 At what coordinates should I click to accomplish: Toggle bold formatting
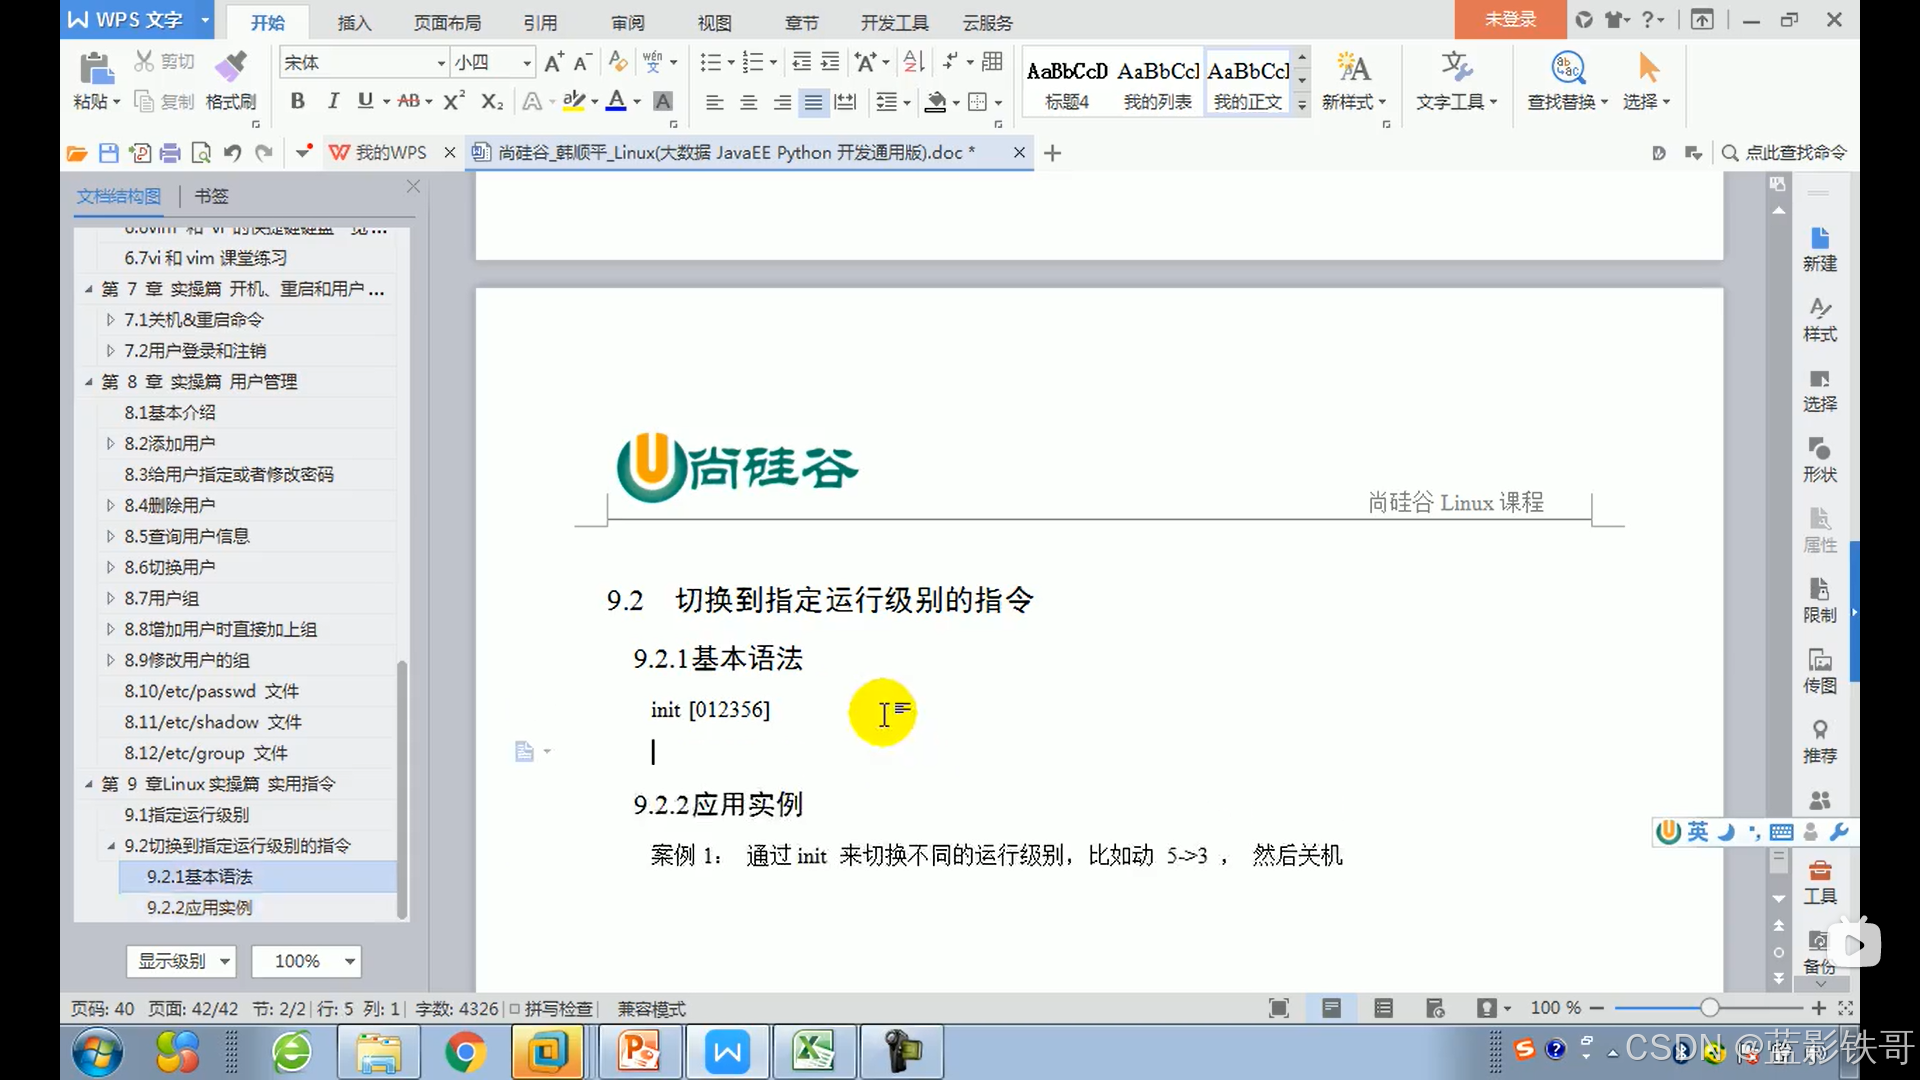(x=297, y=101)
